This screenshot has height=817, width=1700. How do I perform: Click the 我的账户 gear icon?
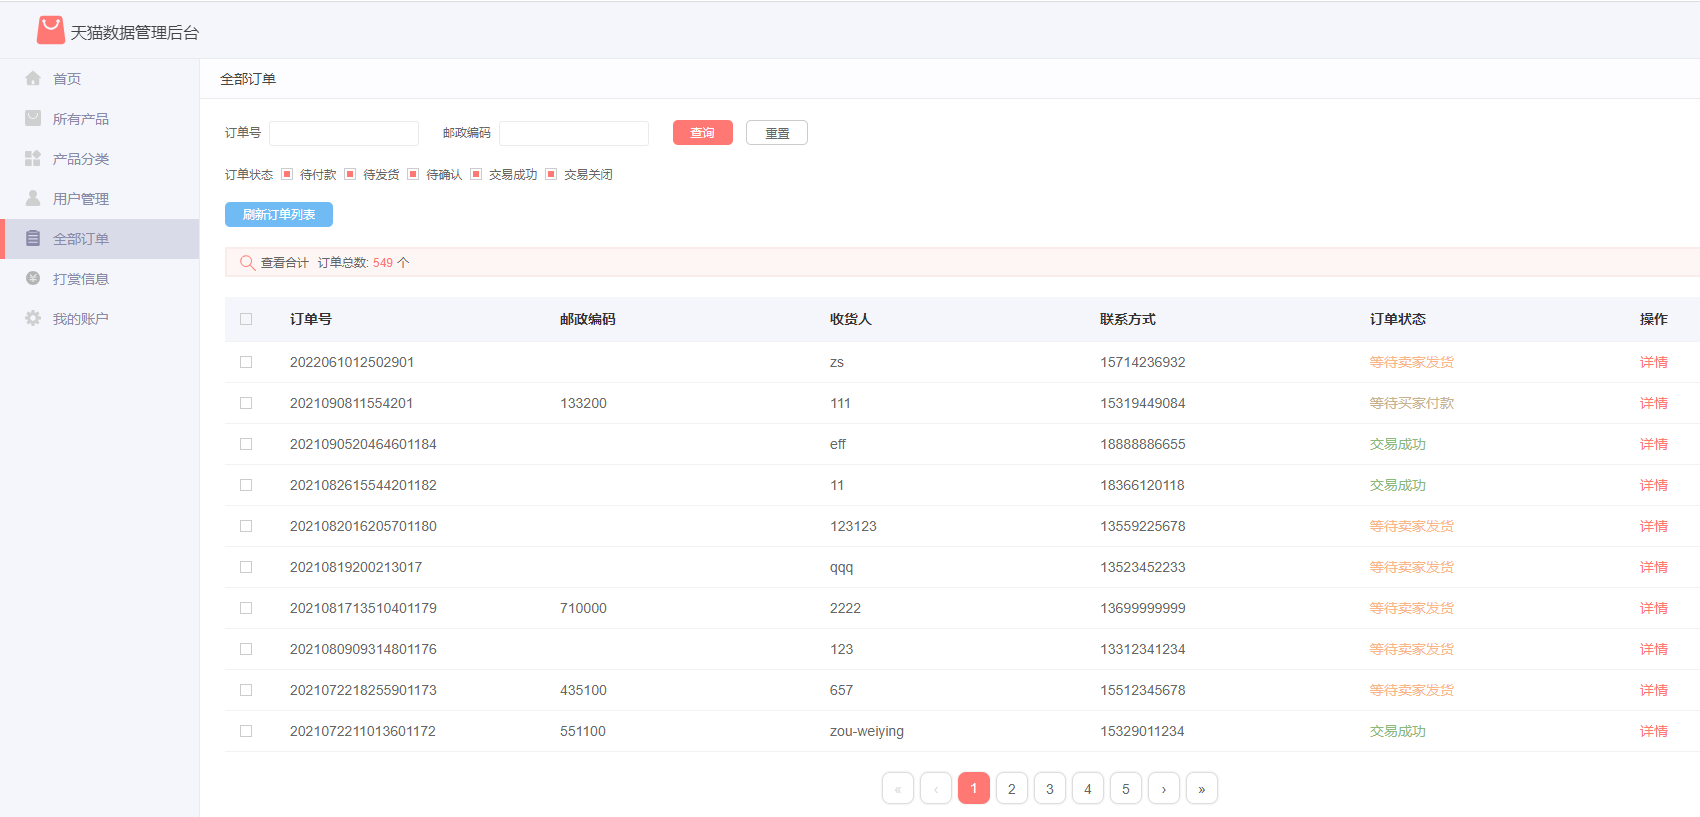33,318
